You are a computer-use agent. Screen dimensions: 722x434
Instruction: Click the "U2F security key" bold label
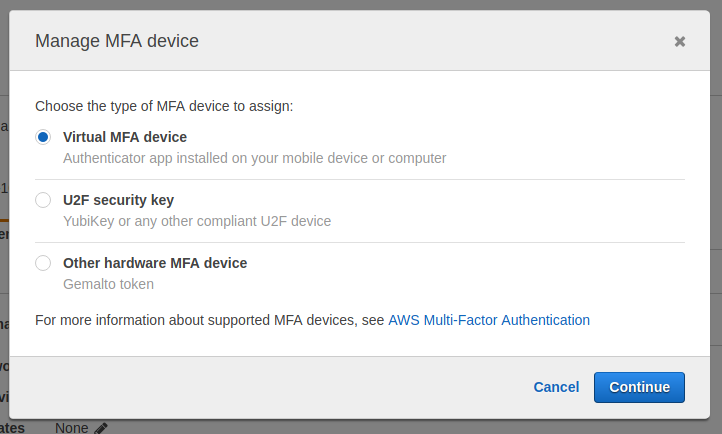[x=118, y=200]
